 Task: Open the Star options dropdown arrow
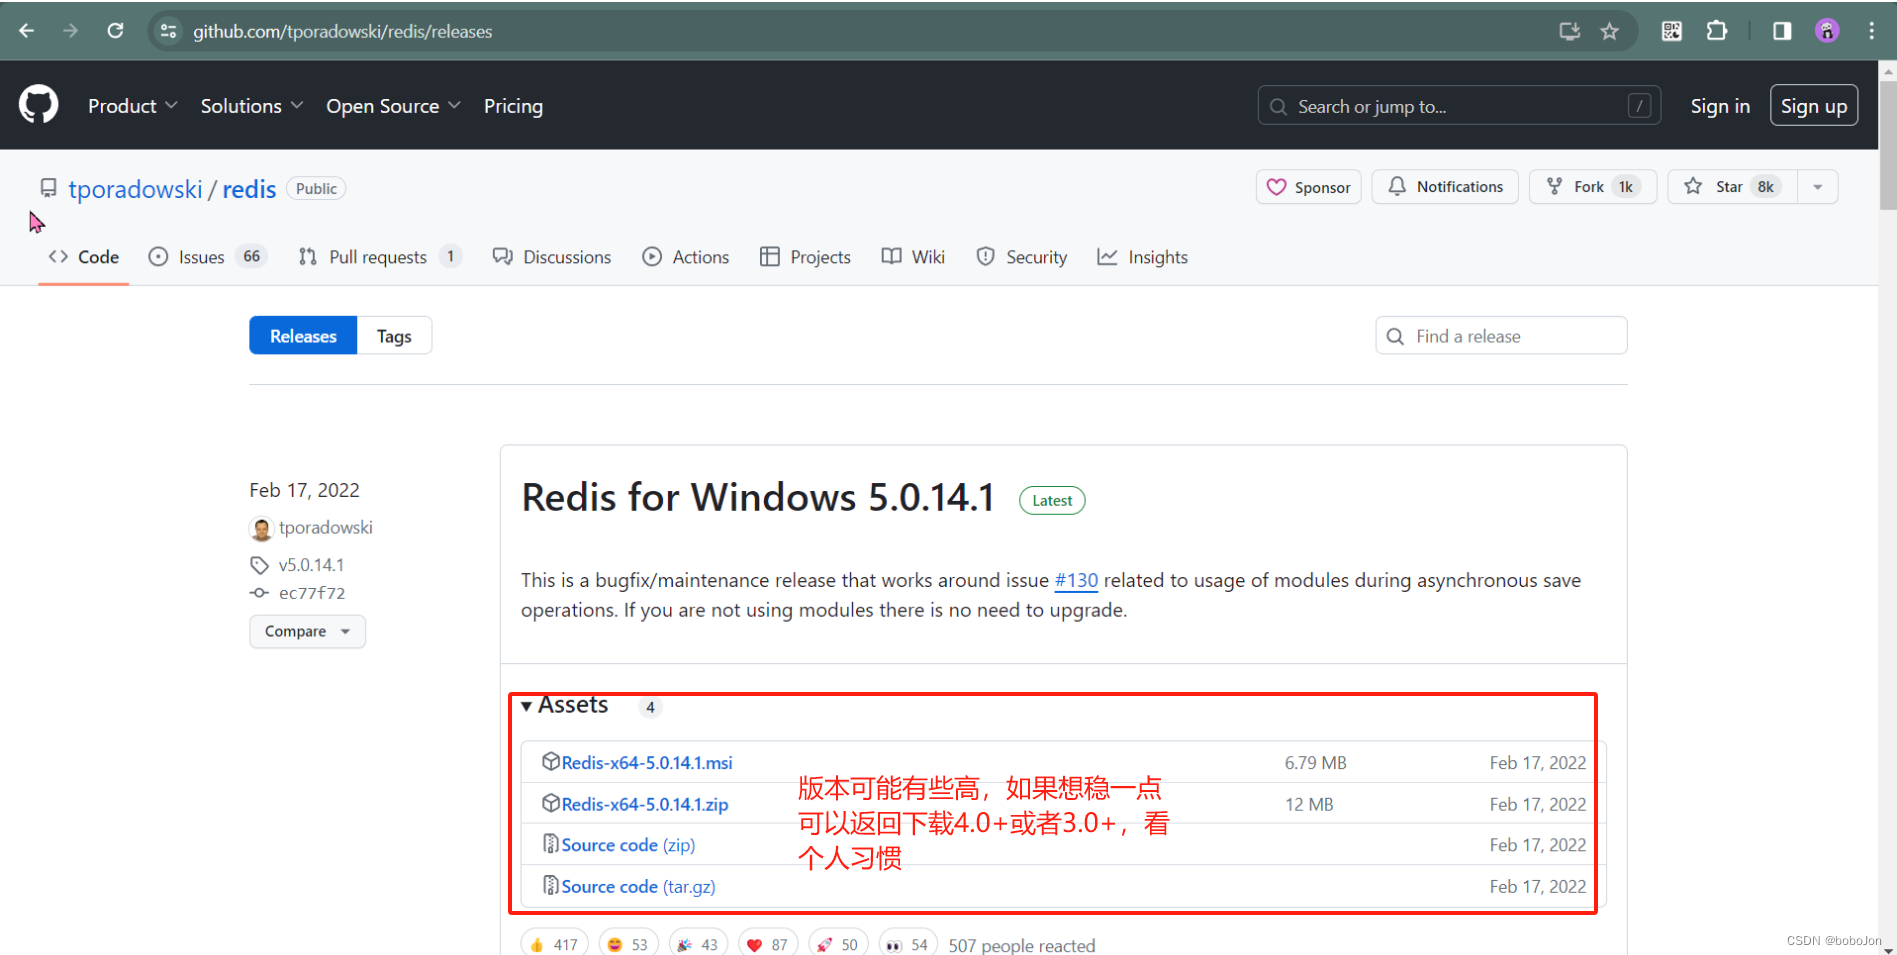1818,187
